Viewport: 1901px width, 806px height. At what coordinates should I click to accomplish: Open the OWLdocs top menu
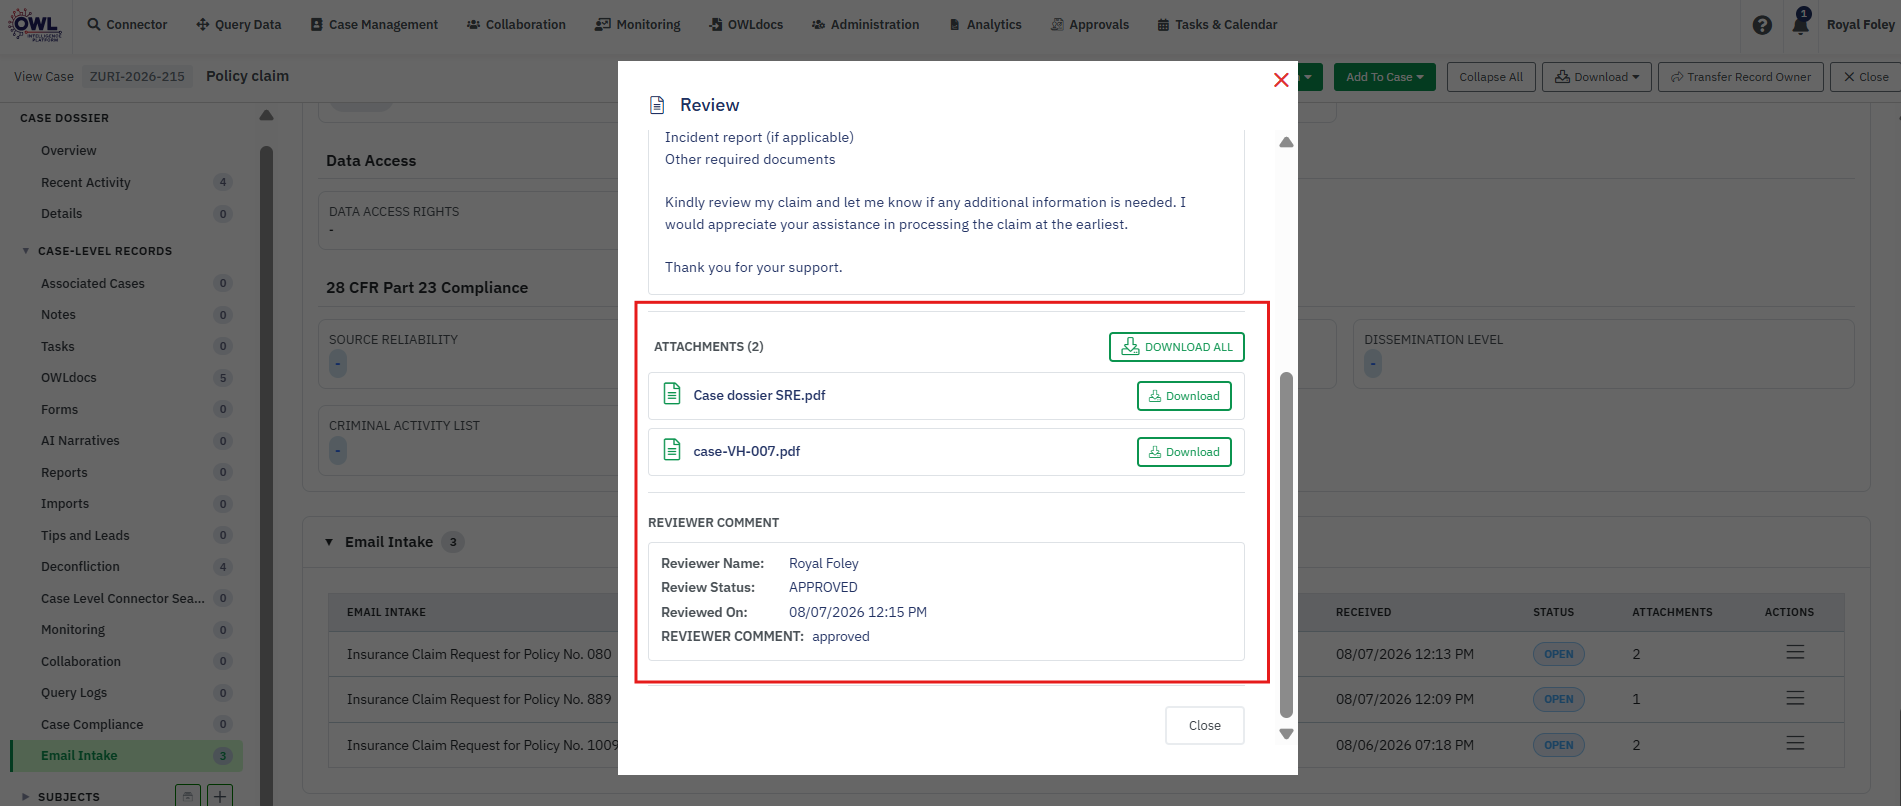coord(746,25)
